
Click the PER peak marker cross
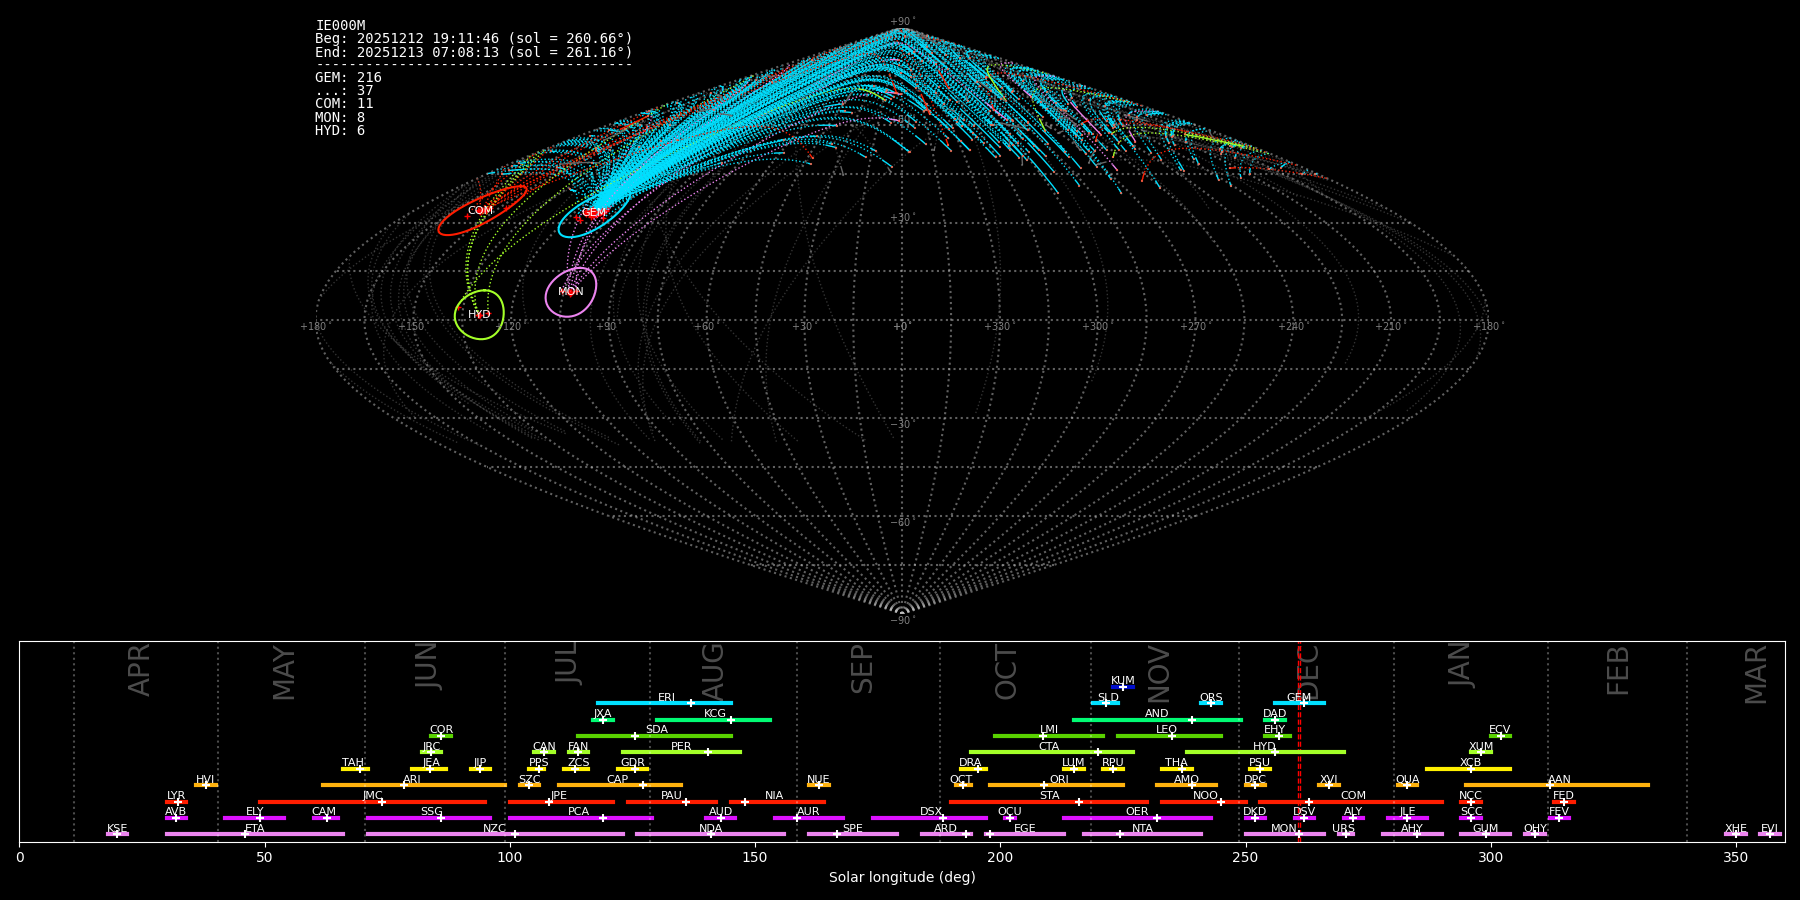coord(708,752)
